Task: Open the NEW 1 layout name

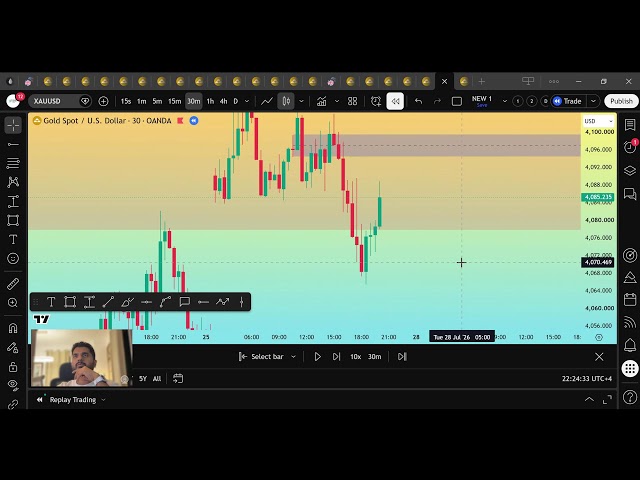Action: 482,101
